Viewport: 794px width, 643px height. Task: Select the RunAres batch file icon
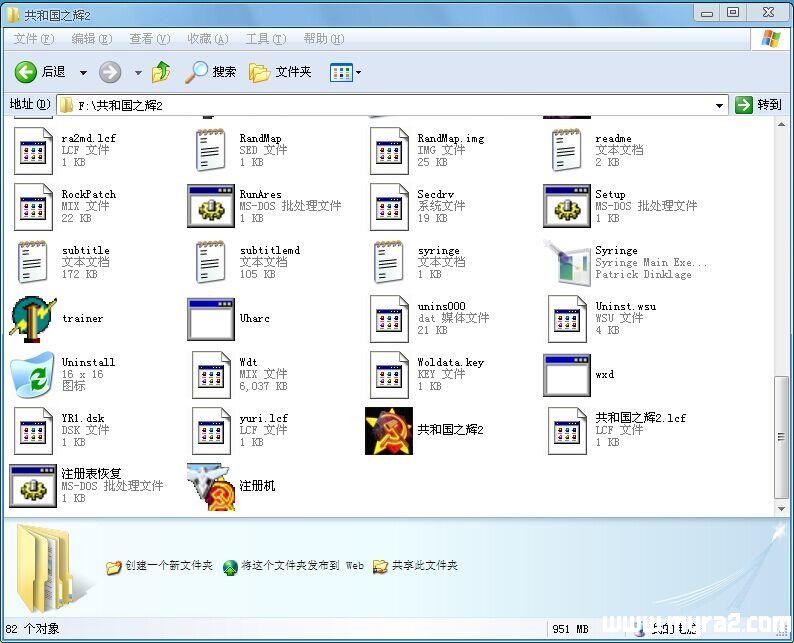(211, 207)
